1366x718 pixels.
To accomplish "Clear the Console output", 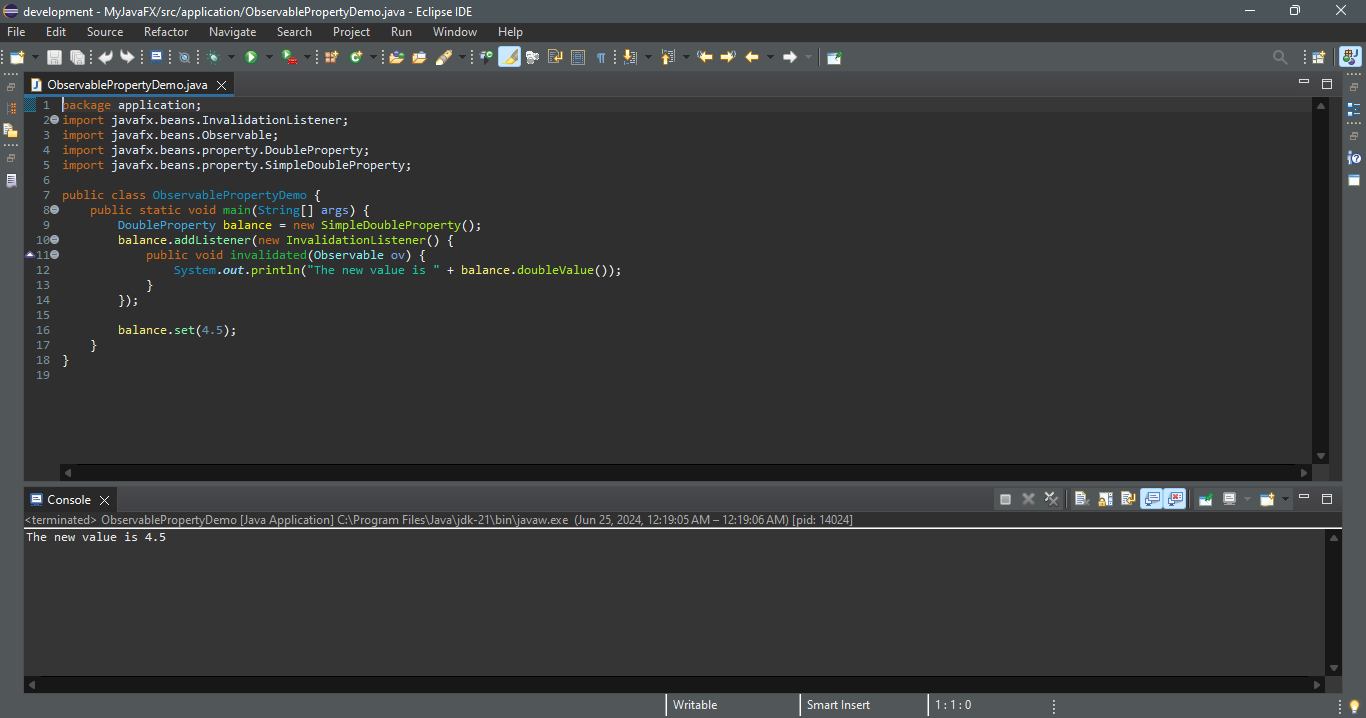I will tap(1081, 499).
